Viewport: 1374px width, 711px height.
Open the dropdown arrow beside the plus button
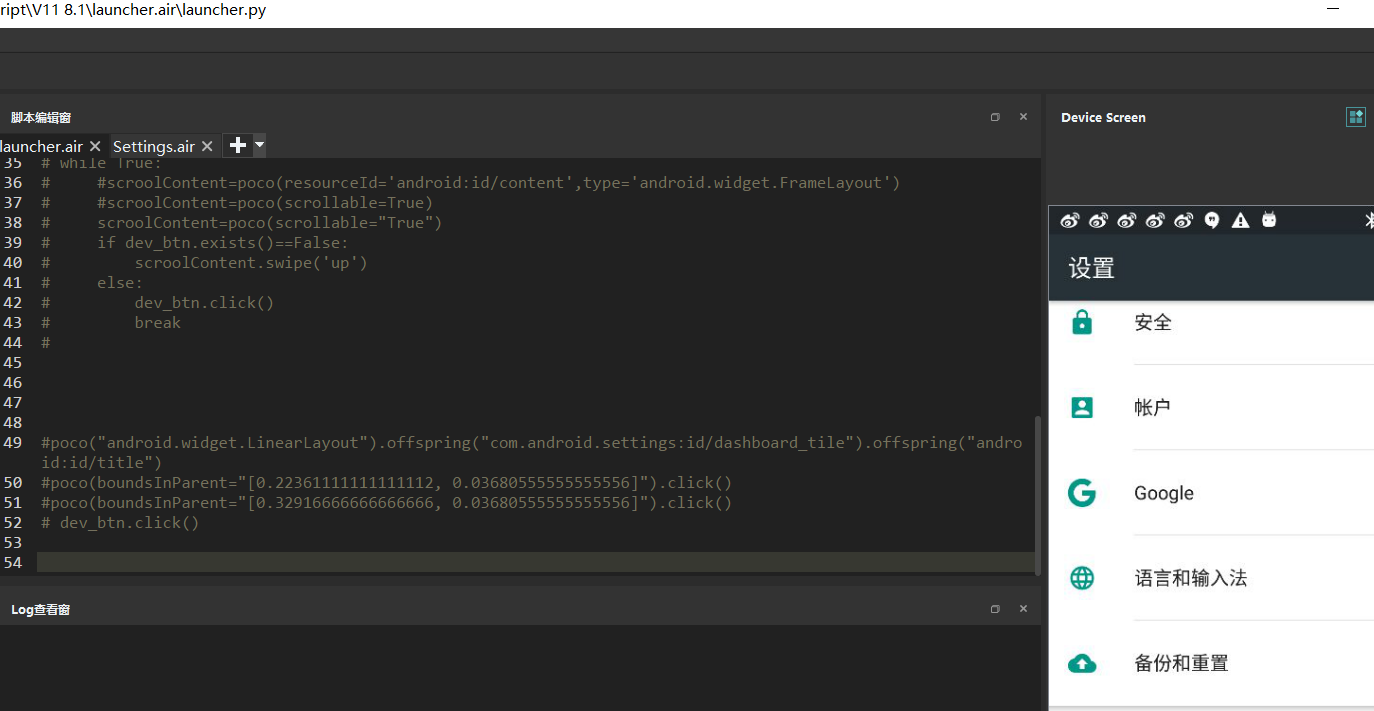tap(259, 145)
